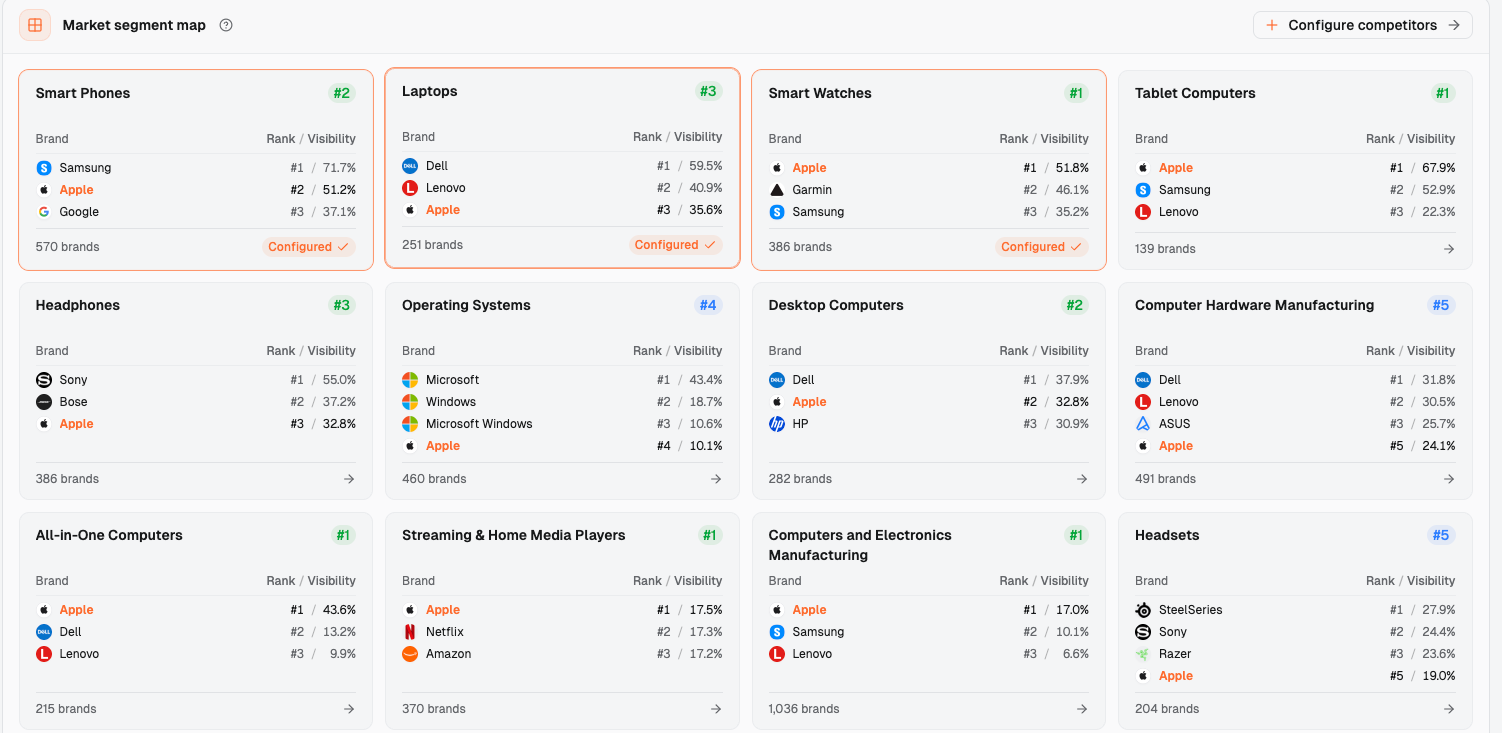The image size is (1502, 733).
Task: Open Headsets card via its arrow
Action: point(1449,709)
